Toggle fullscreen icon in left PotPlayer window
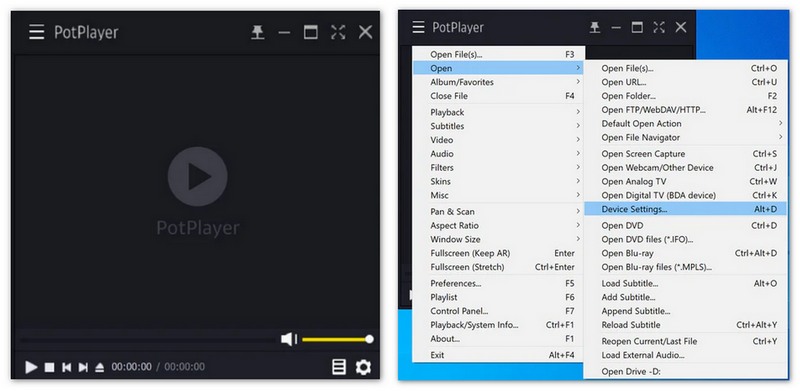The image size is (800, 391). click(x=338, y=33)
